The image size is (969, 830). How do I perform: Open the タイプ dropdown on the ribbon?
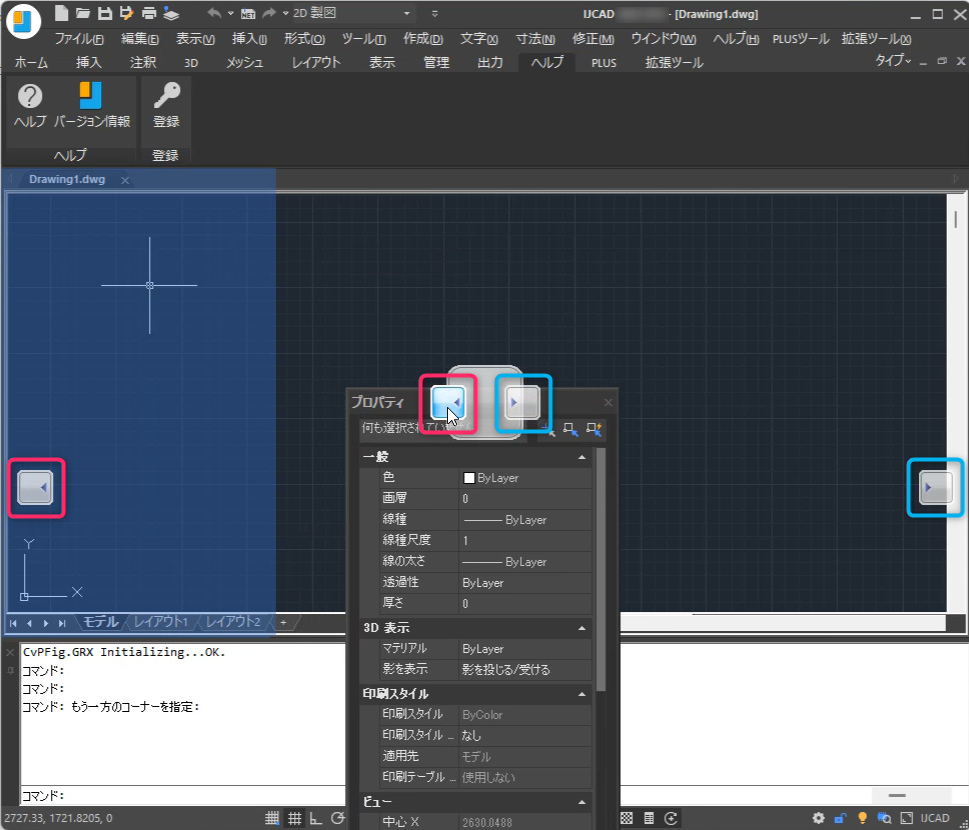892,61
